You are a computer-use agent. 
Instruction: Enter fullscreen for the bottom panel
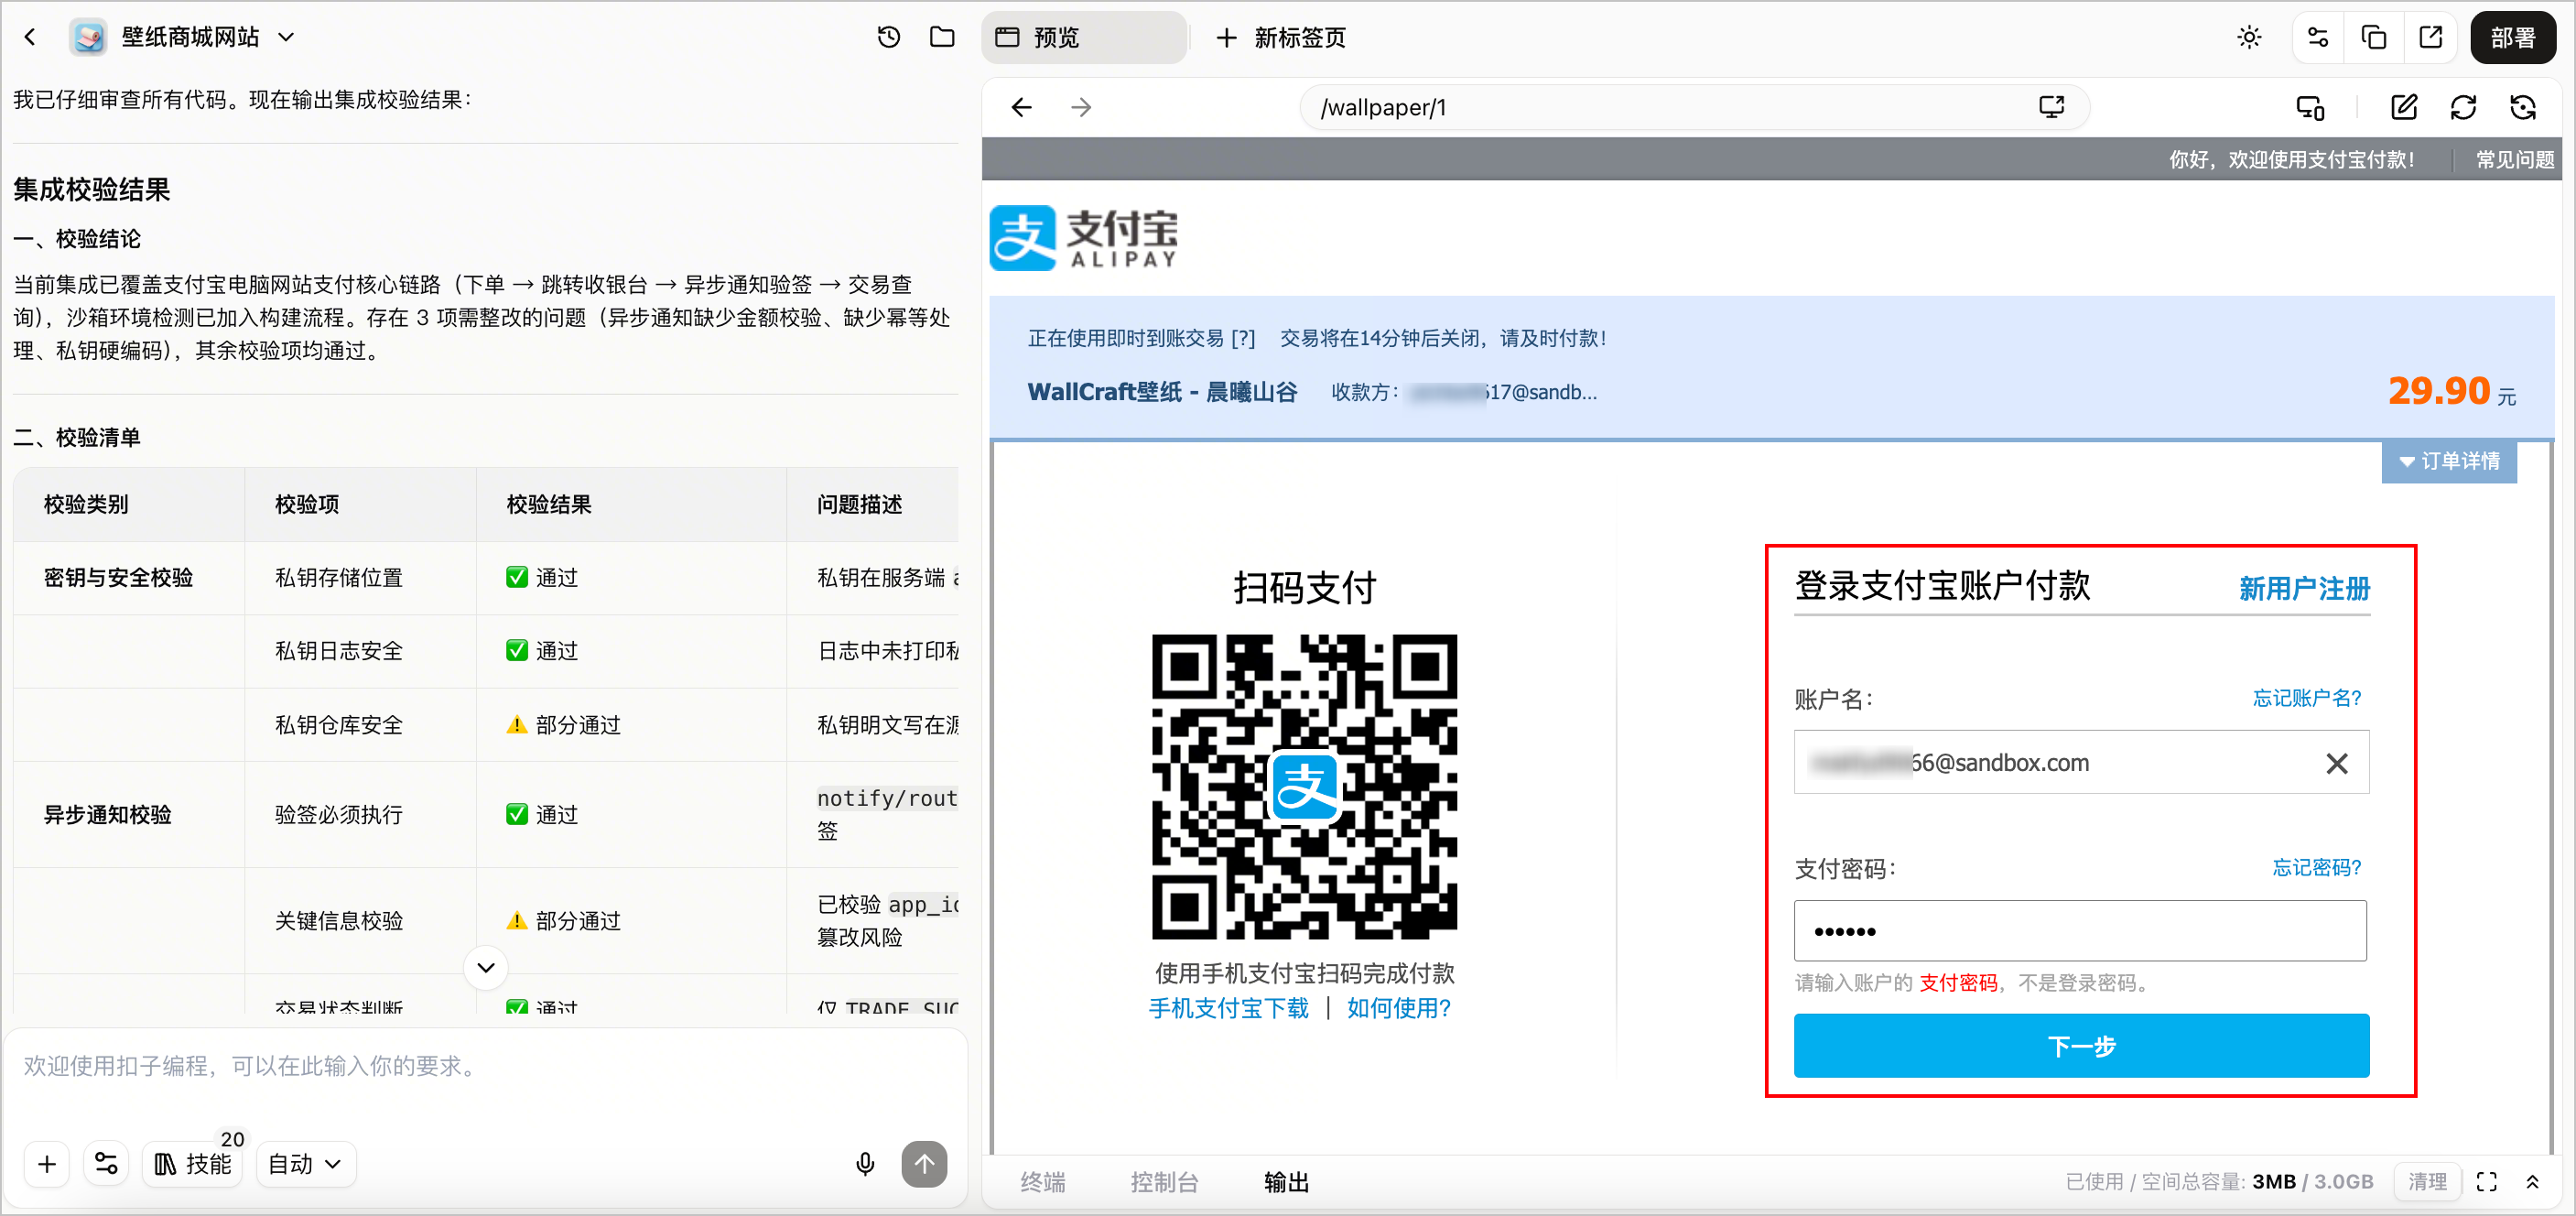[2487, 1182]
